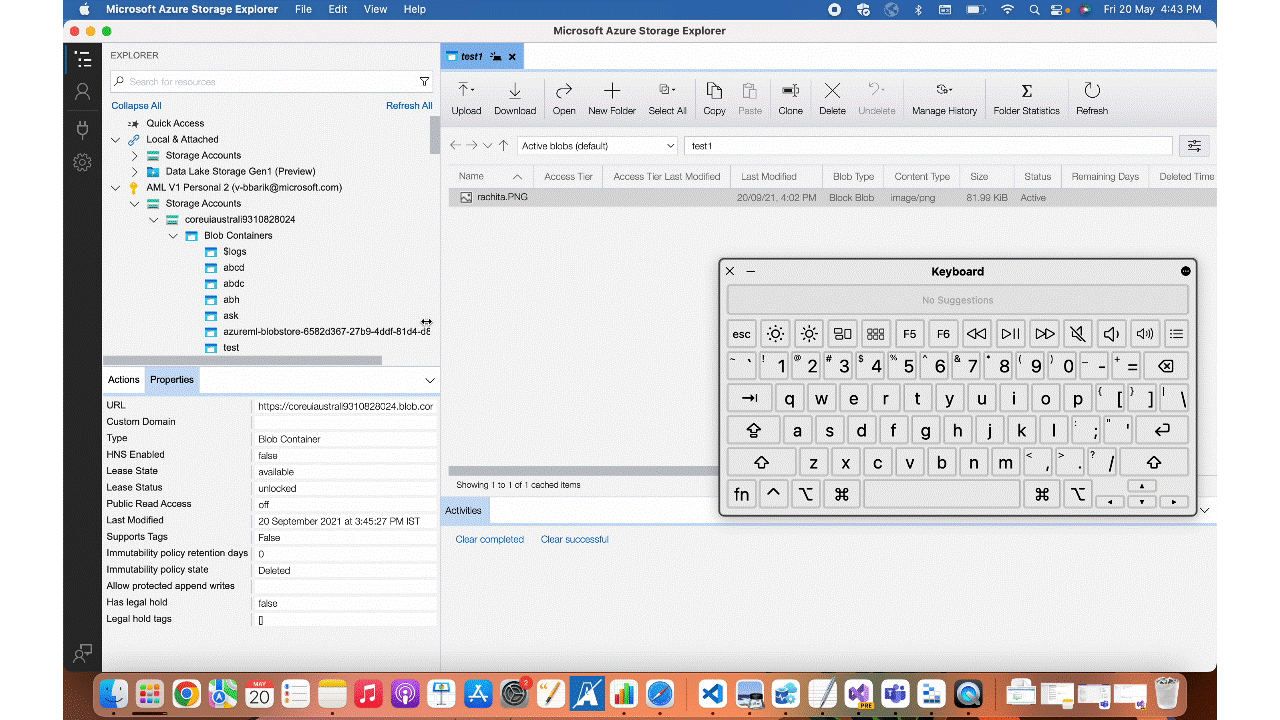Open Visual Studio Code from the Dock

pyautogui.click(x=712, y=693)
